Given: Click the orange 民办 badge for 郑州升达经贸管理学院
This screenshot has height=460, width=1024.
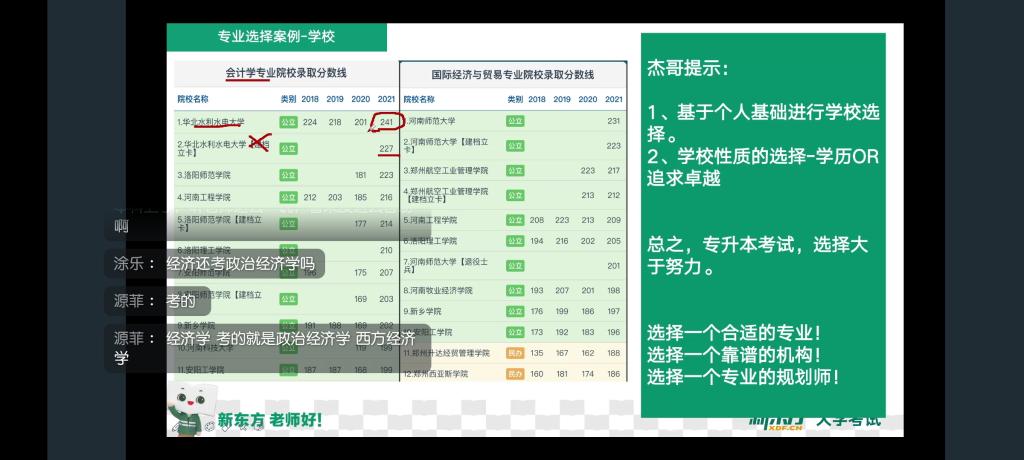Looking at the screenshot, I should [x=515, y=353].
